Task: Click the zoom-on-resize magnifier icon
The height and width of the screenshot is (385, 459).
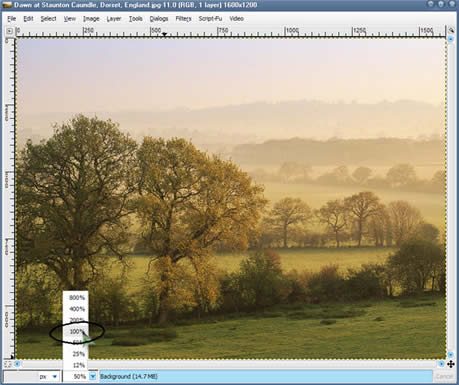Action: (x=451, y=30)
